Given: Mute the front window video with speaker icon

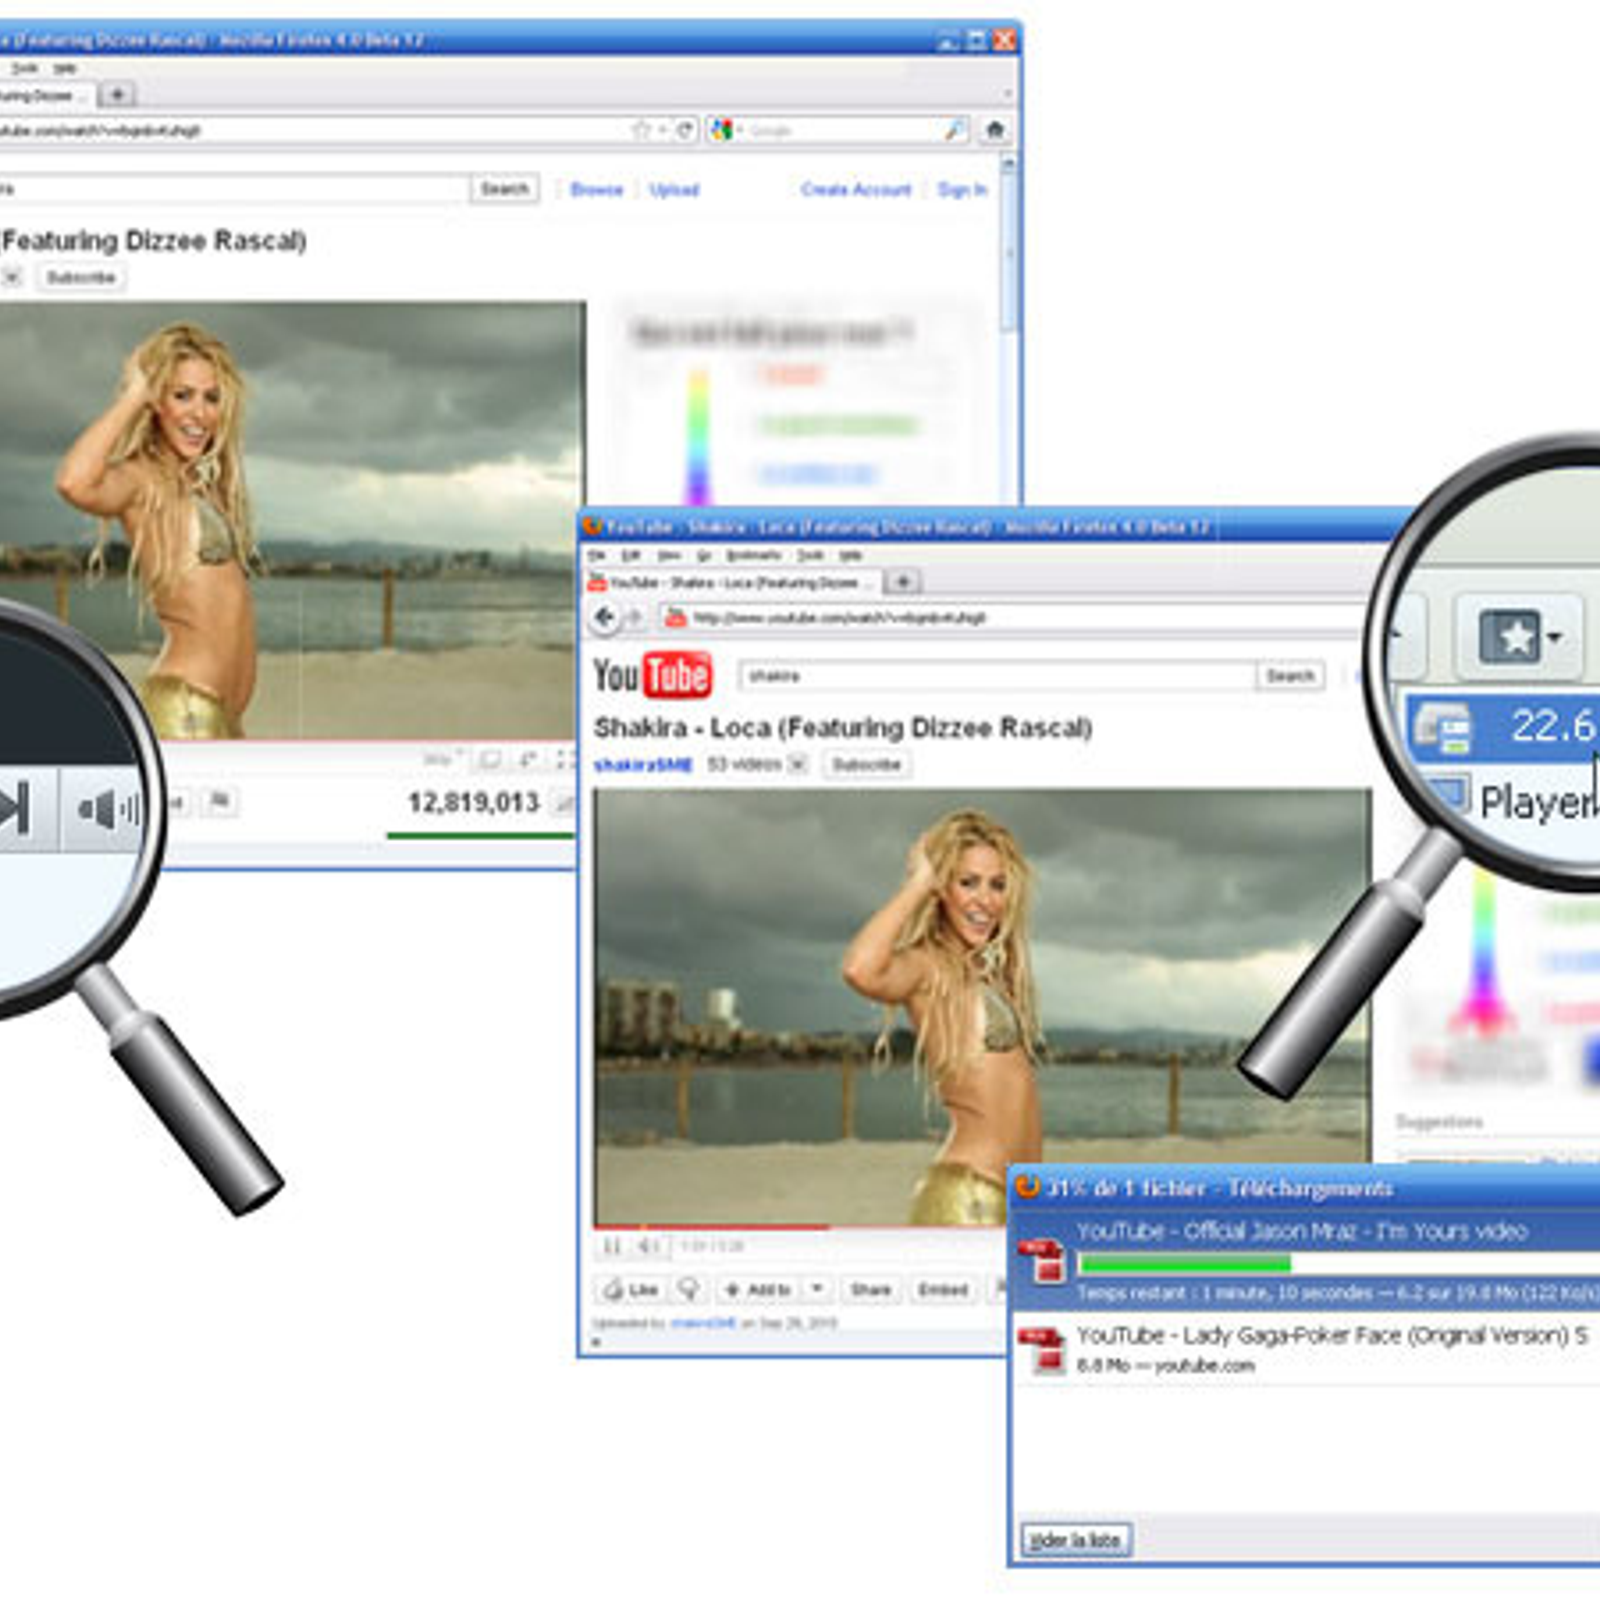Looking at the screenshot, I should pos(648,1246).
